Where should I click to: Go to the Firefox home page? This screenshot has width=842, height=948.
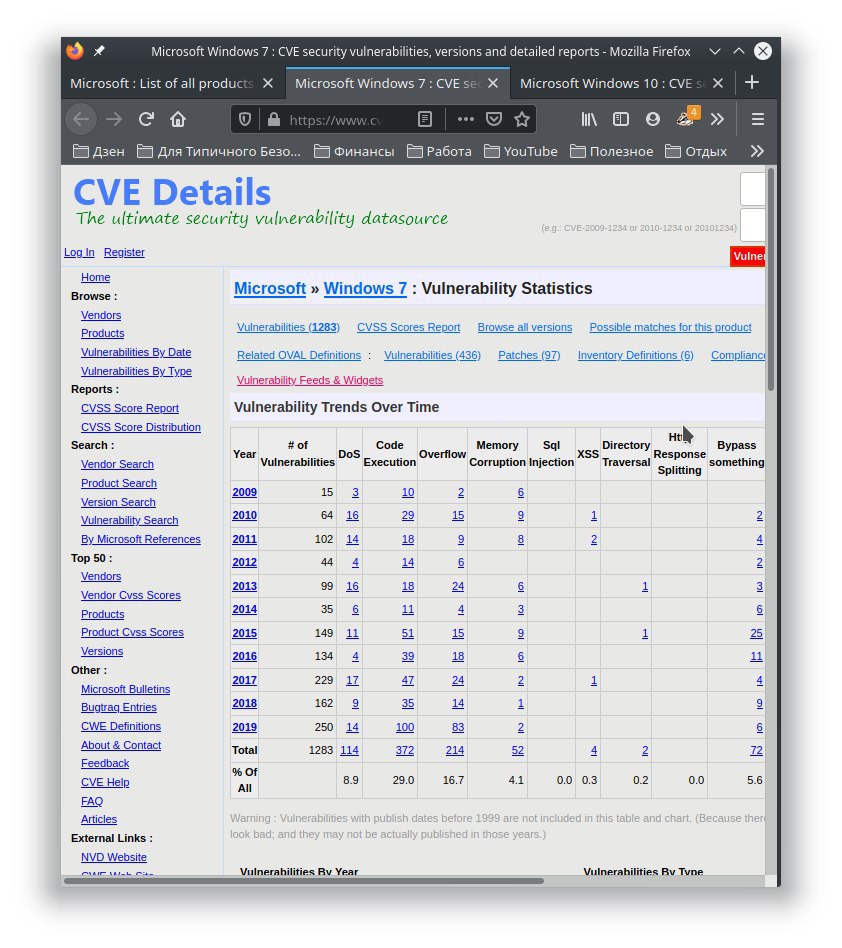(x=178, y=120)
